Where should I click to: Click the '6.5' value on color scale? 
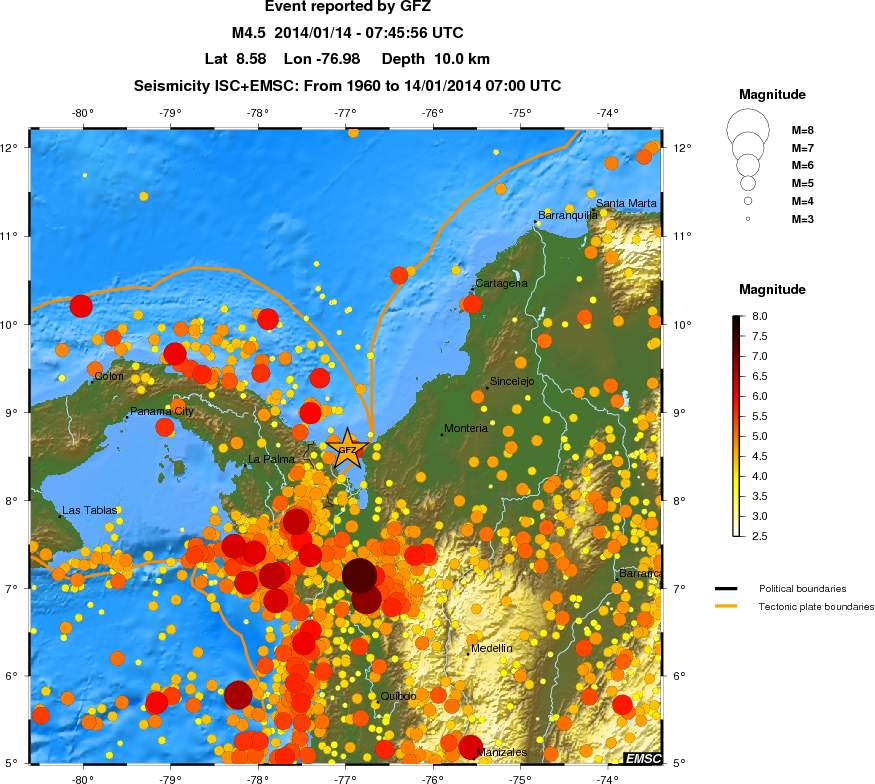759,376
